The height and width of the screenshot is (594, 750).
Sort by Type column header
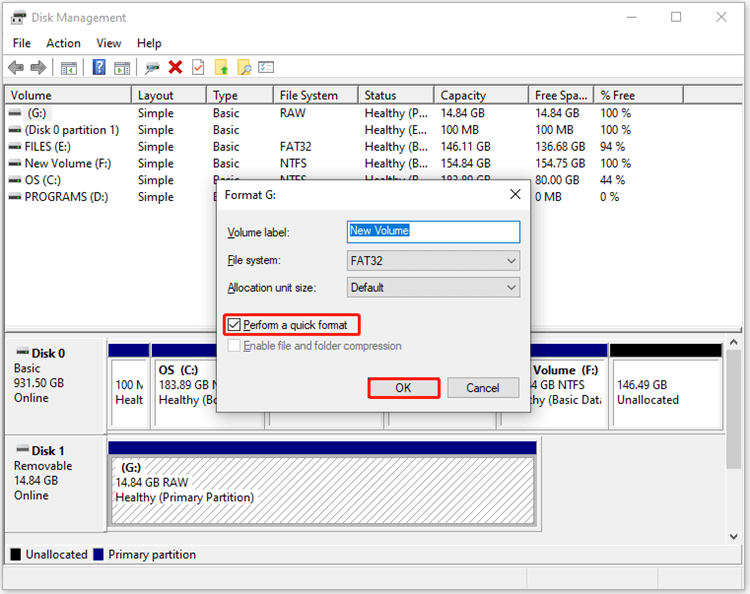click(240, 95)
